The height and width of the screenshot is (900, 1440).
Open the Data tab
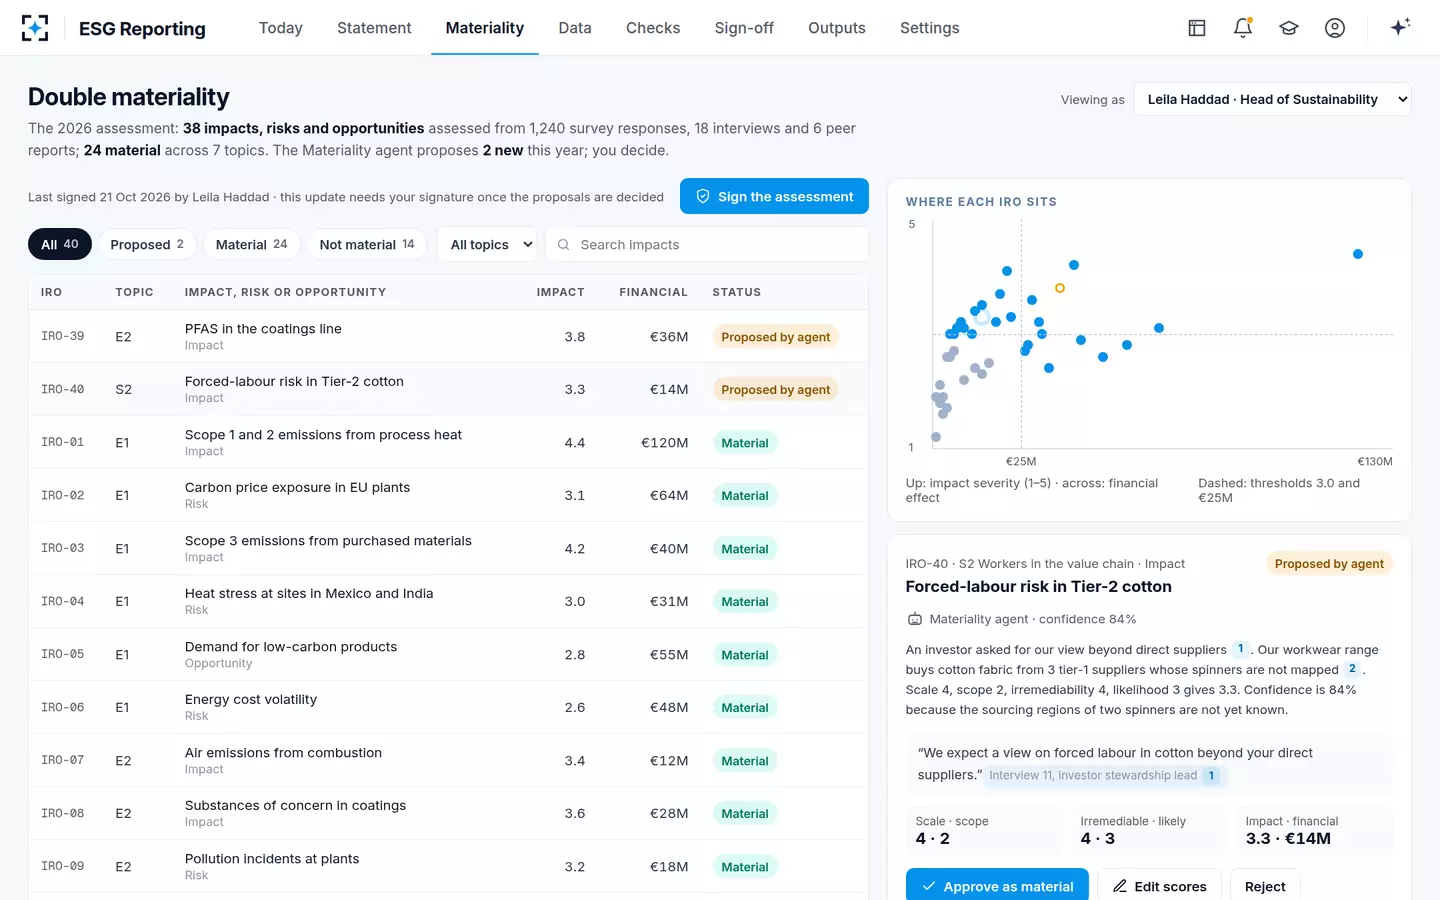[x=575, y=28]
